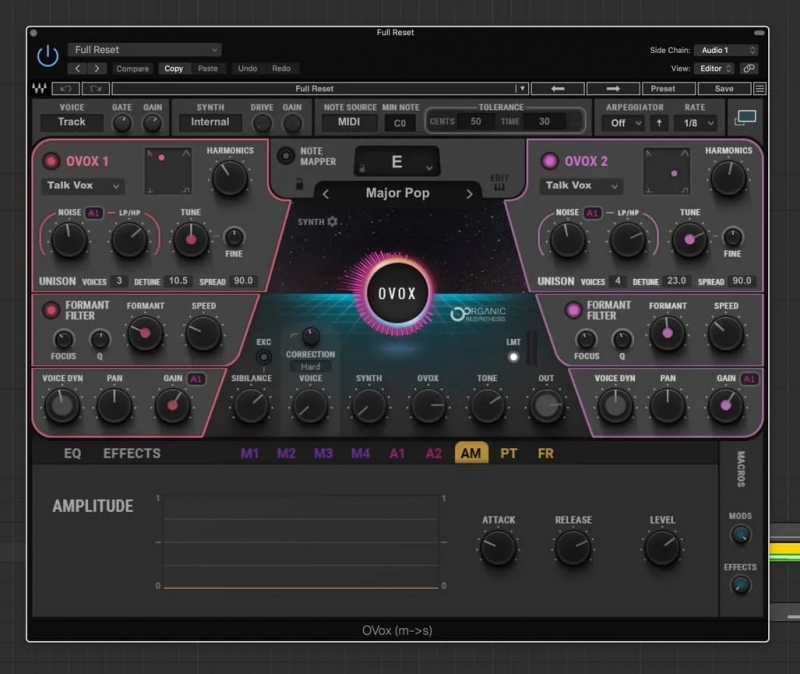Open the key E selector dropdown

397,162
